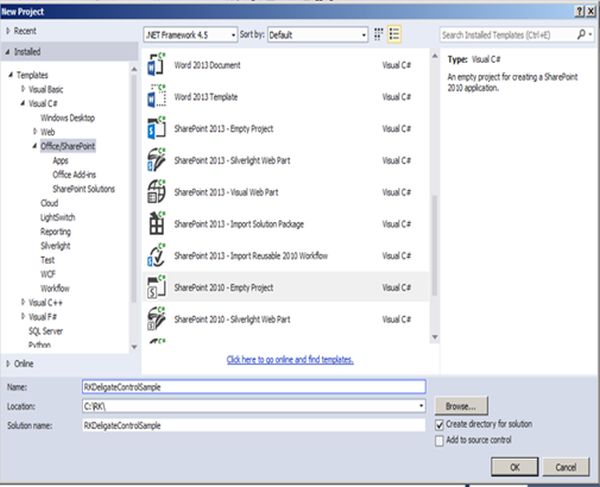The height and width of the screenshot is (487, 600).
Task: Select the SharePoint 2013 - Visual Web Part name
Action: [226, 192]
